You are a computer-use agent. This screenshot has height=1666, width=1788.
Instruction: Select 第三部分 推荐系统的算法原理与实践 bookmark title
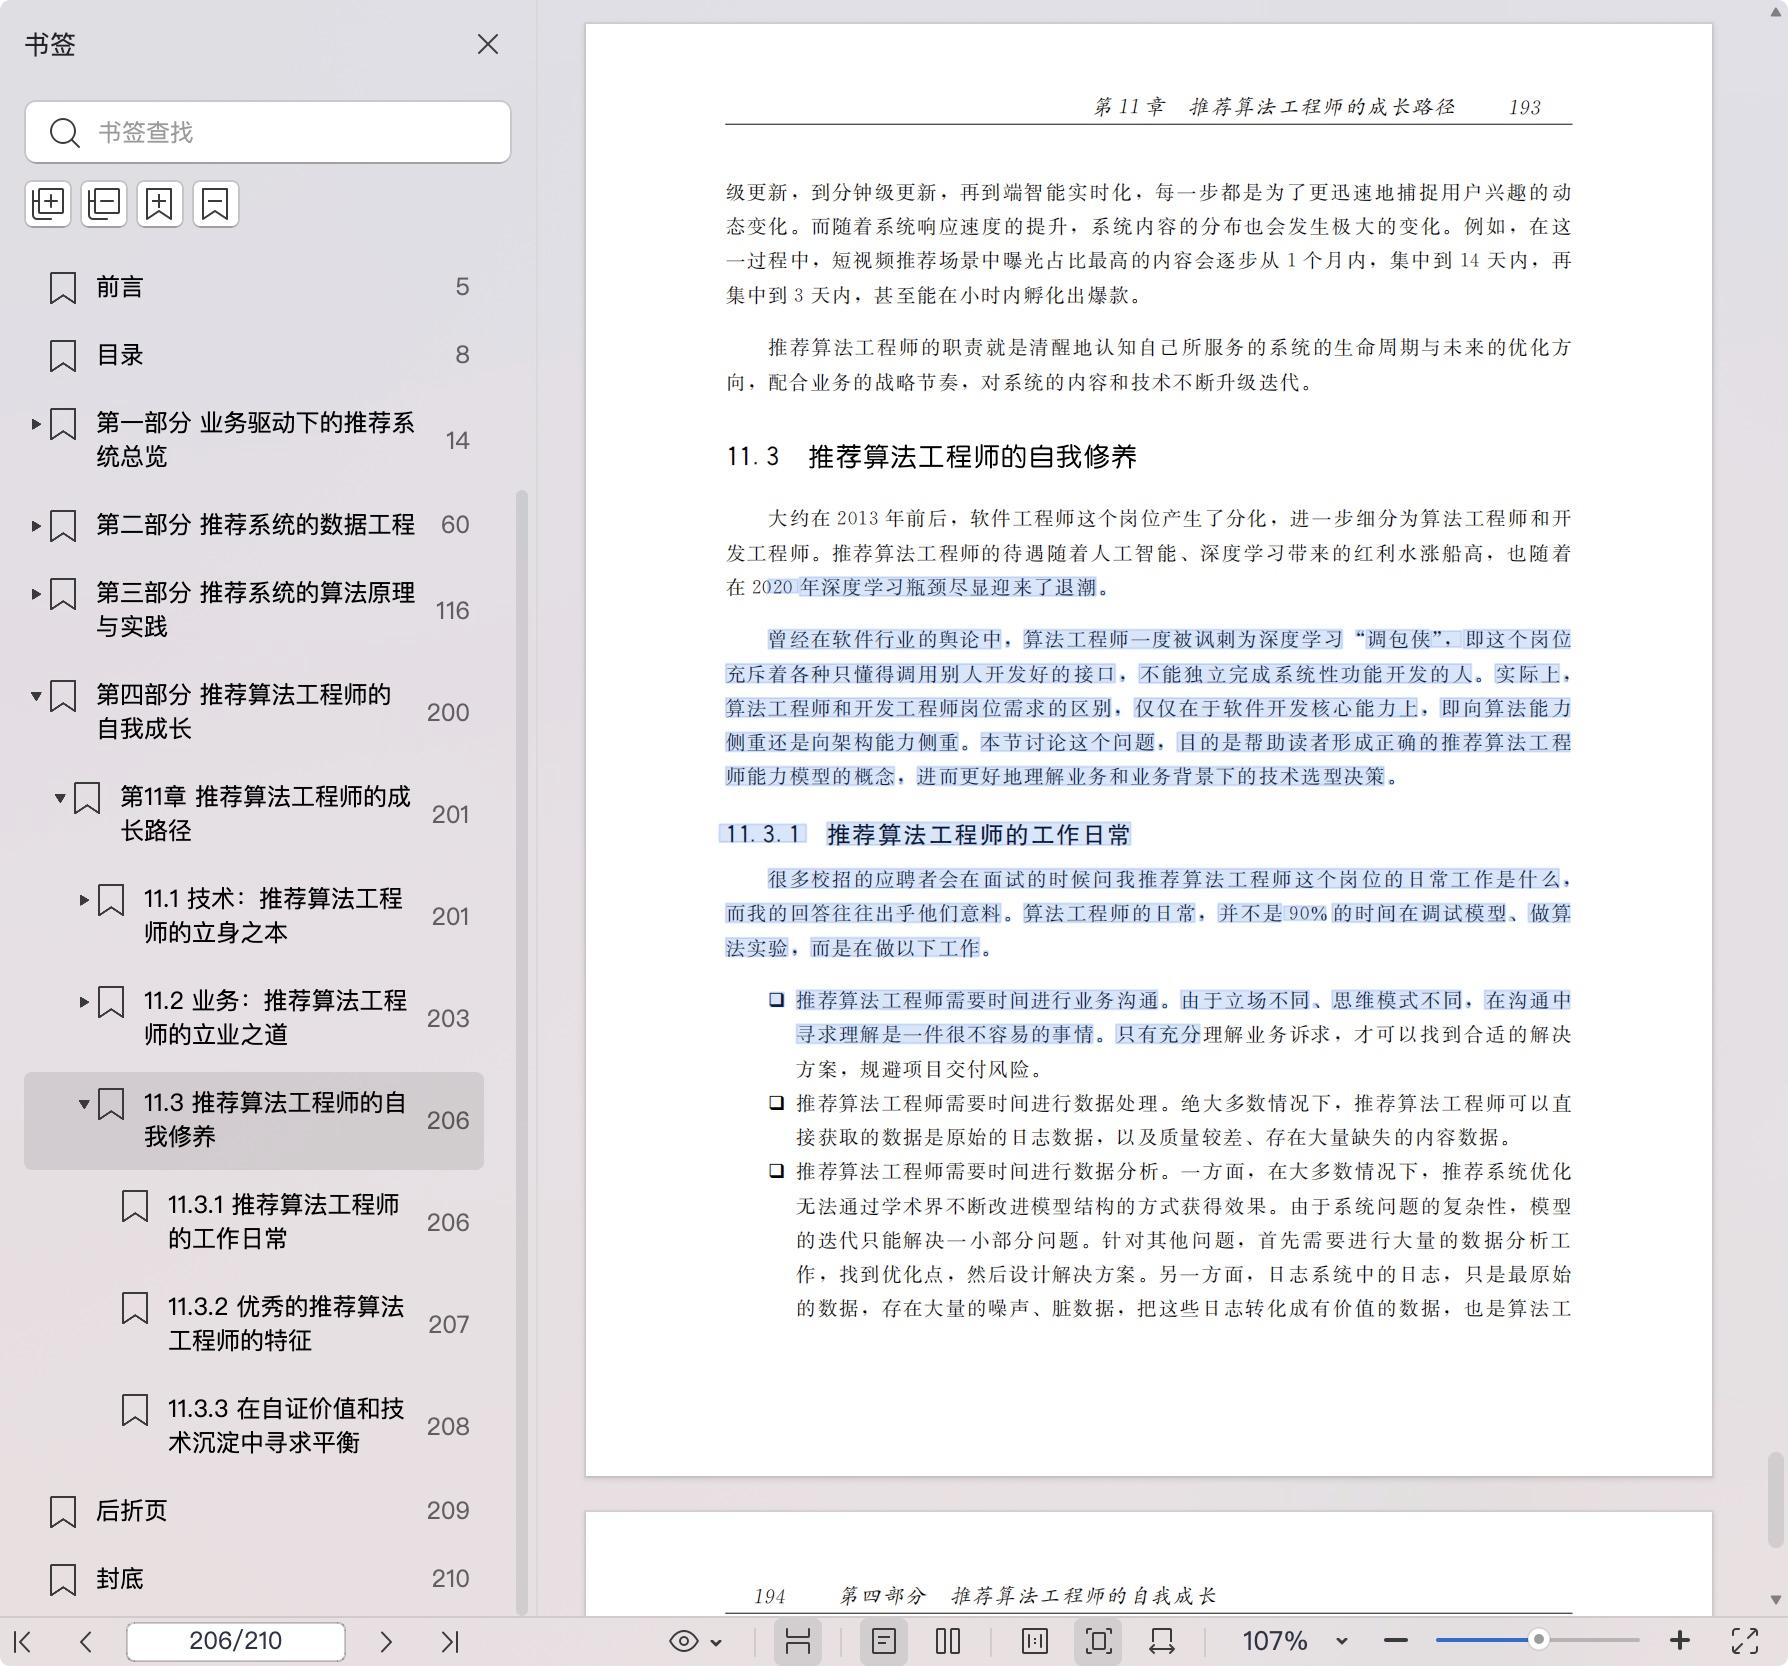[255, 609]
